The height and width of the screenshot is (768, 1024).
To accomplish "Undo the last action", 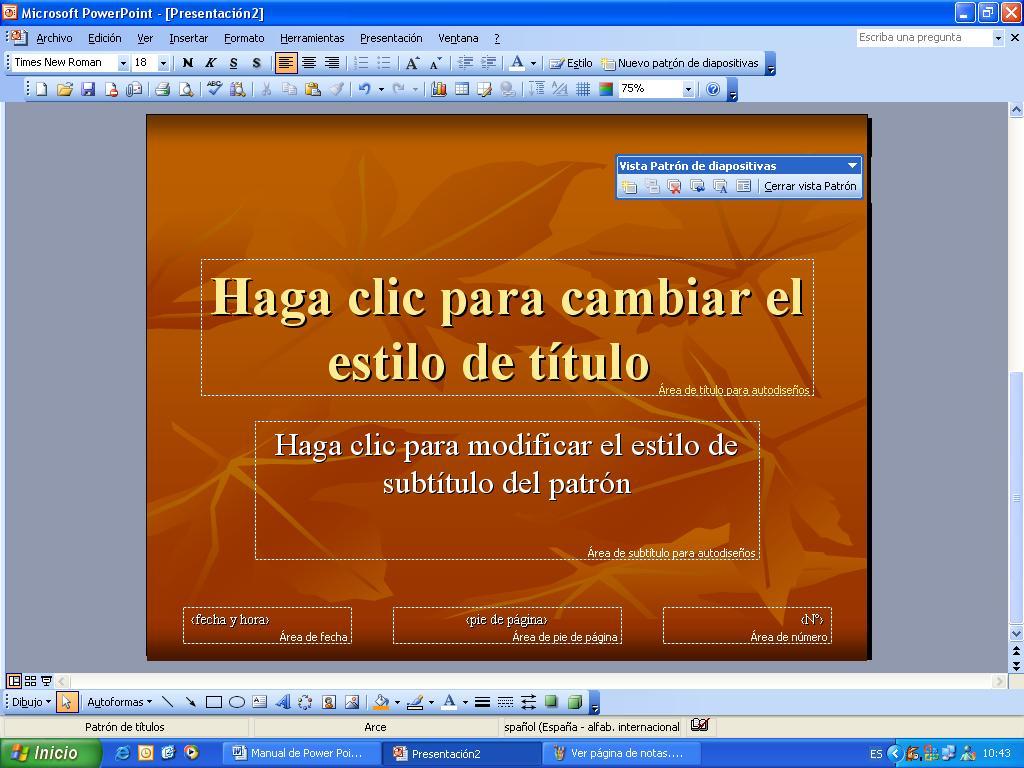I will click(x=364, y=89).
